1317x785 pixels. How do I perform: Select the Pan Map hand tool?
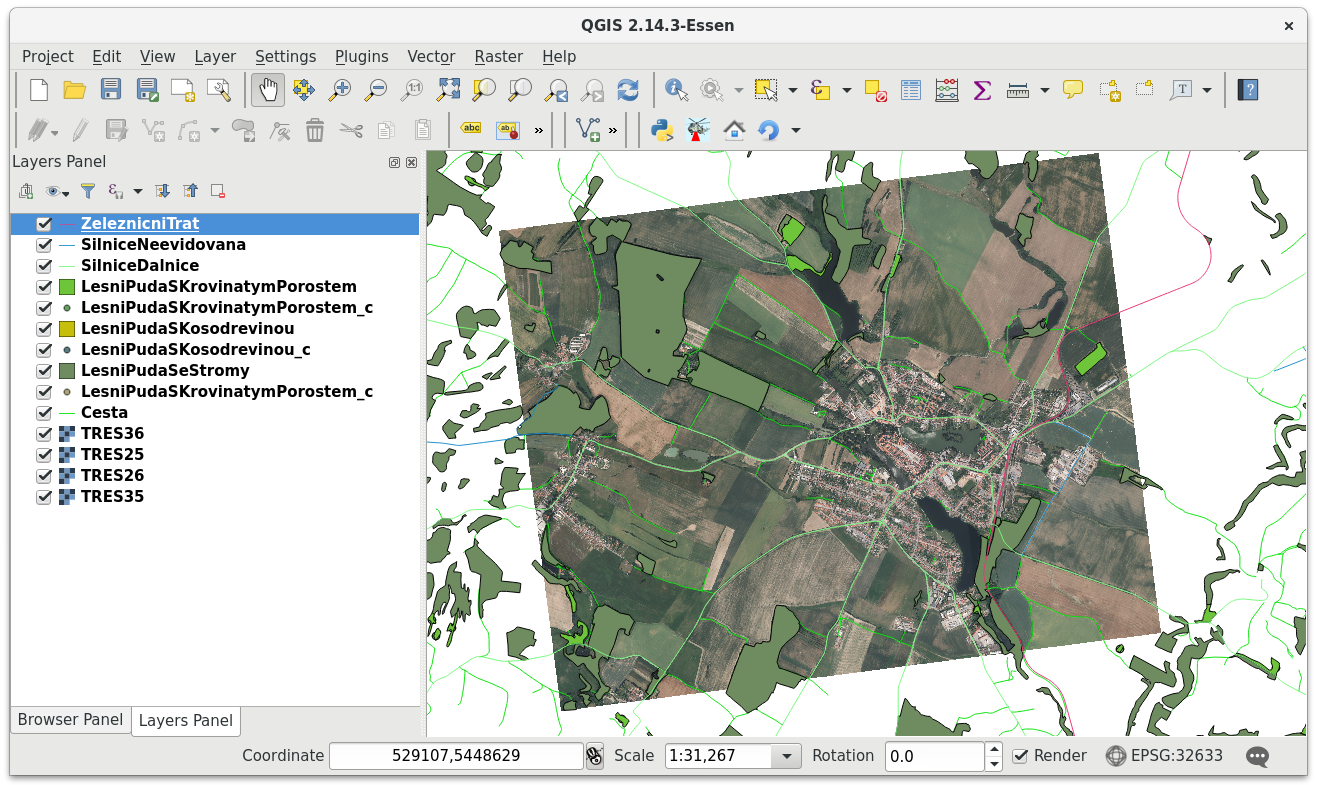[x=267, y=90]
